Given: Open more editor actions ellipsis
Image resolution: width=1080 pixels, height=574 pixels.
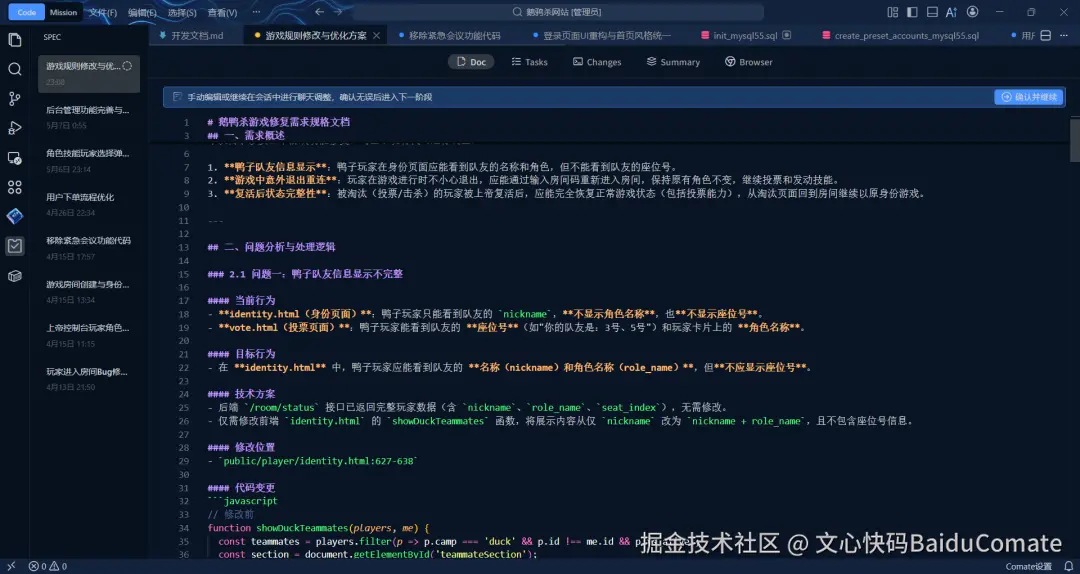Looking at the screenshot, I should 1065,35.
